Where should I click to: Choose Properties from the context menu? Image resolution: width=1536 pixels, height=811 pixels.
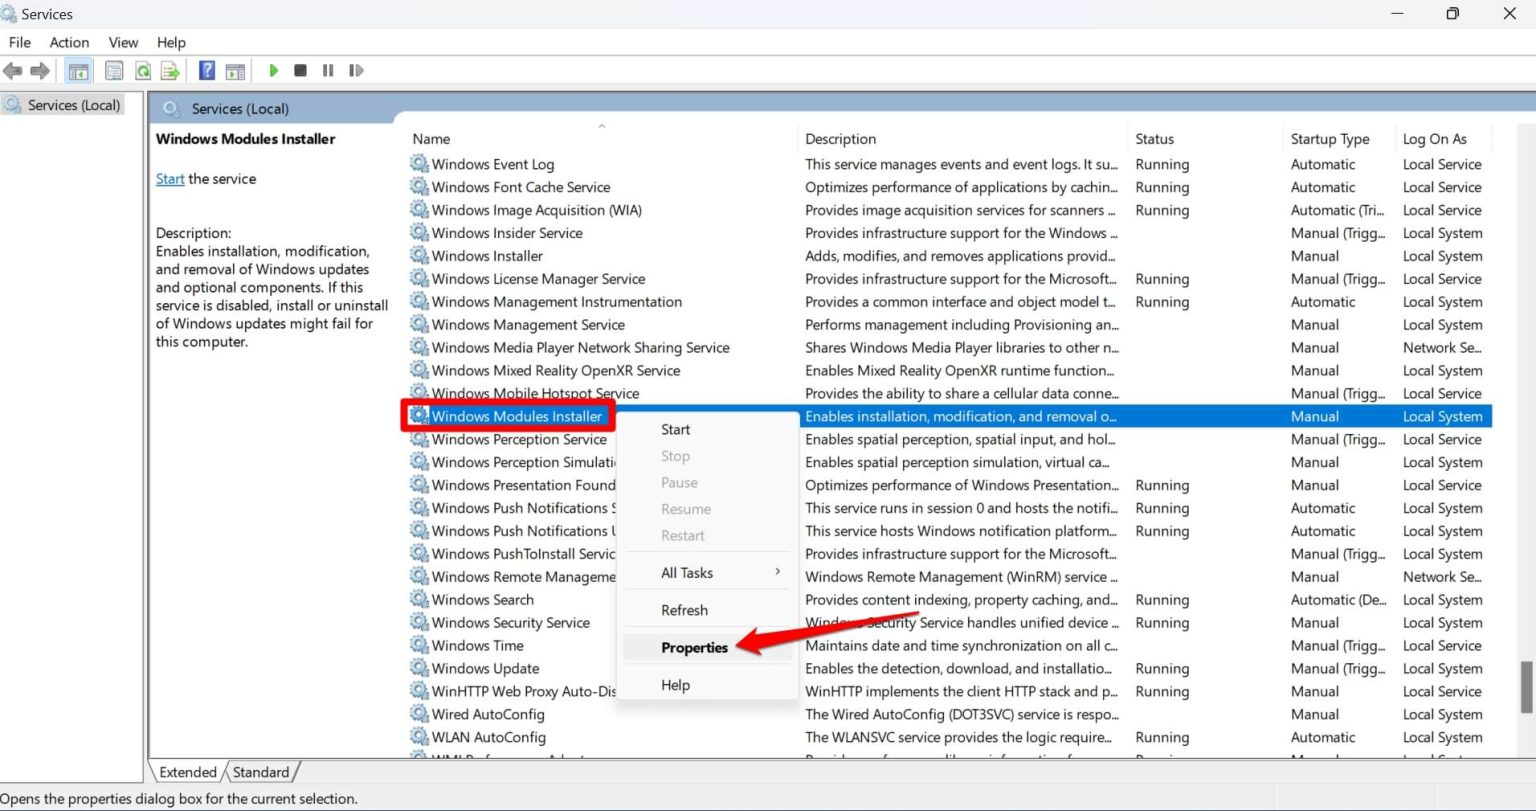pos(692,647)
